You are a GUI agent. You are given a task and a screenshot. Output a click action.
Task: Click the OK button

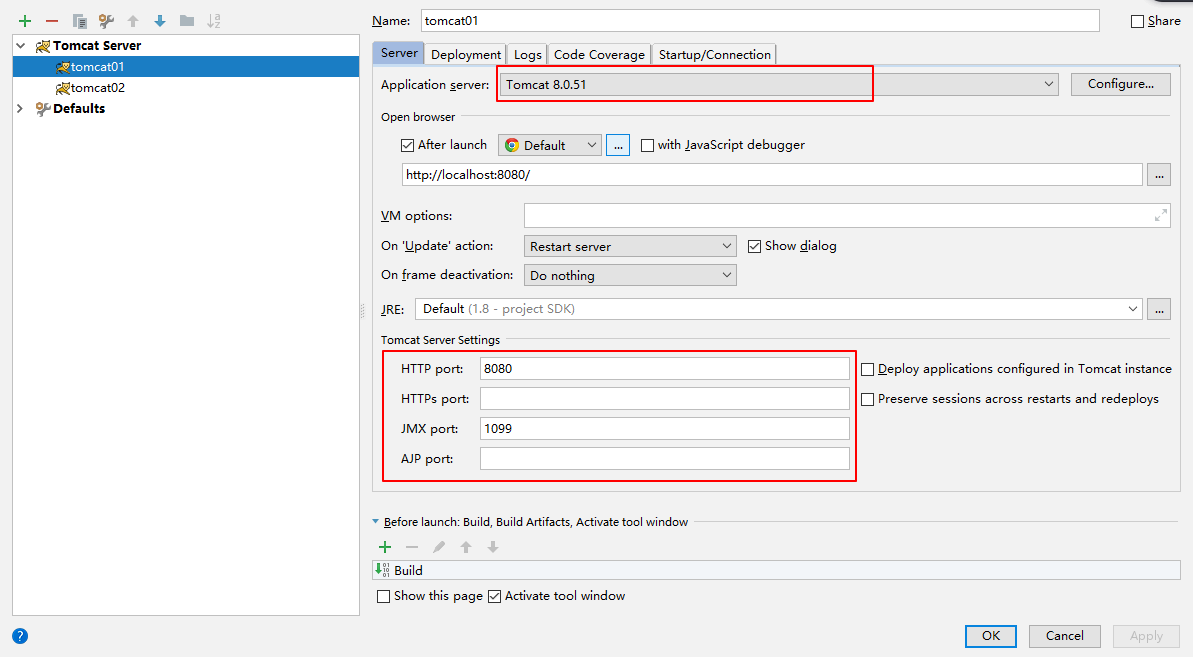(990, 636)
